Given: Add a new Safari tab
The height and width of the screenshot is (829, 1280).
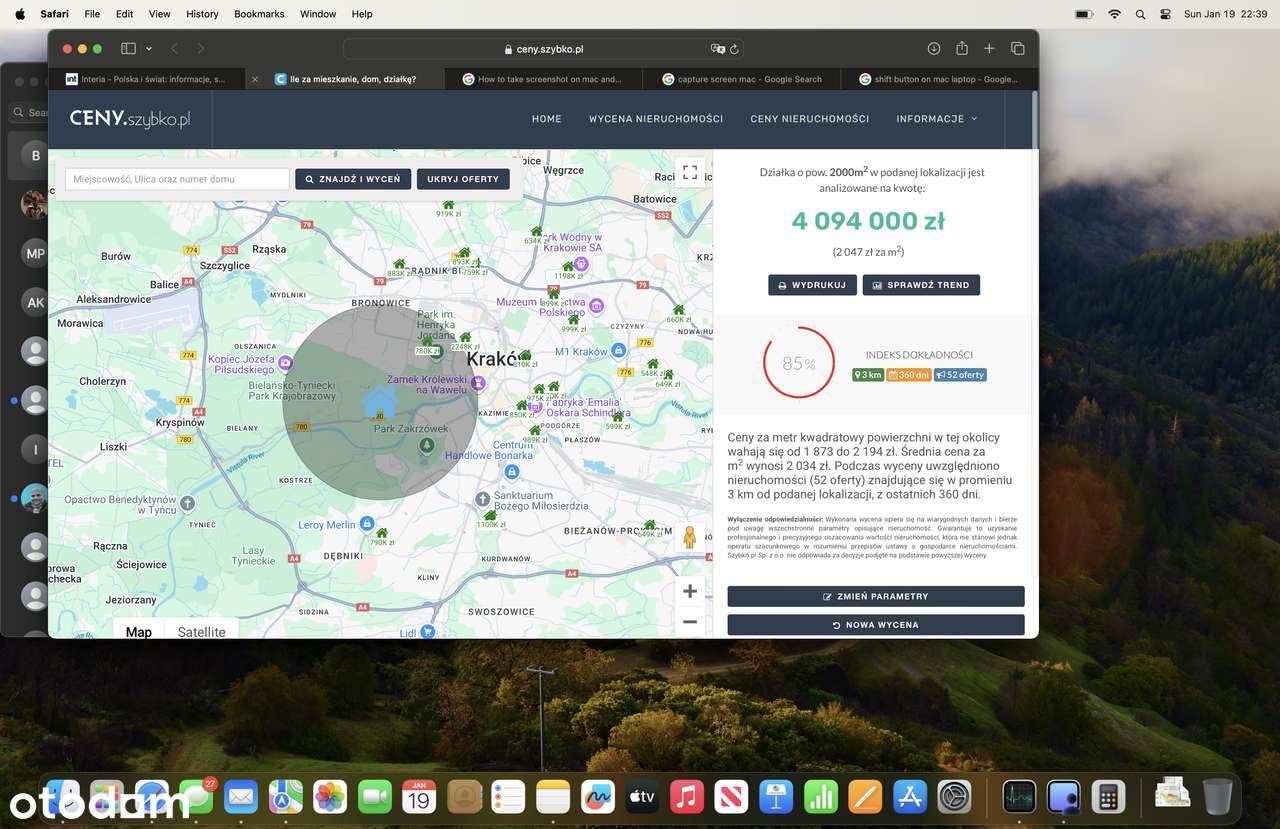Looking at the screenshot, I should click(989, 48).
